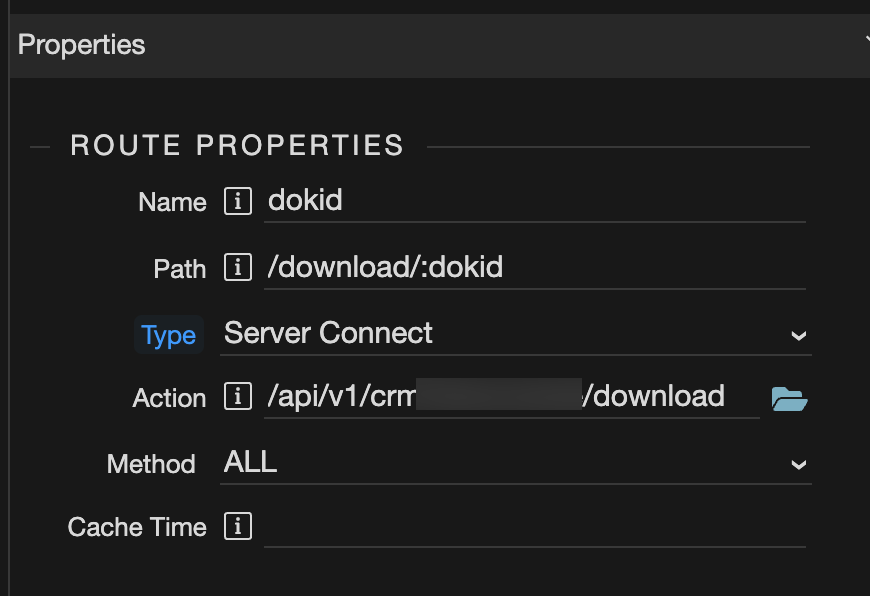
Task: Click the Method label
Action: click(x=151, y=464)
